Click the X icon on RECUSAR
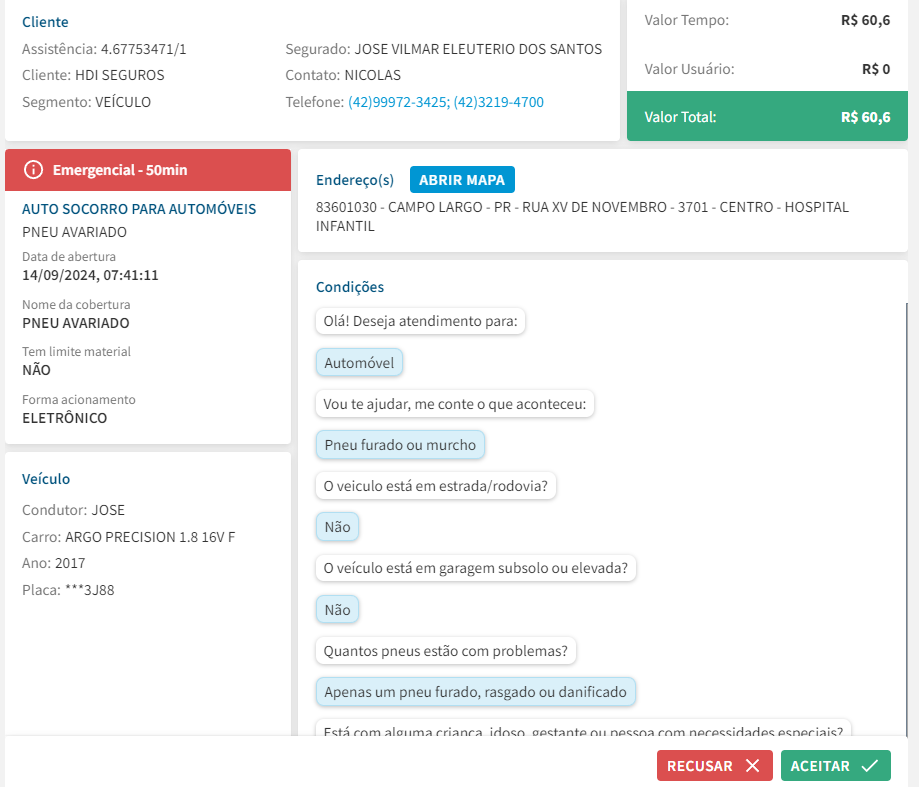The image size is (919, 787). click(752, 766)
